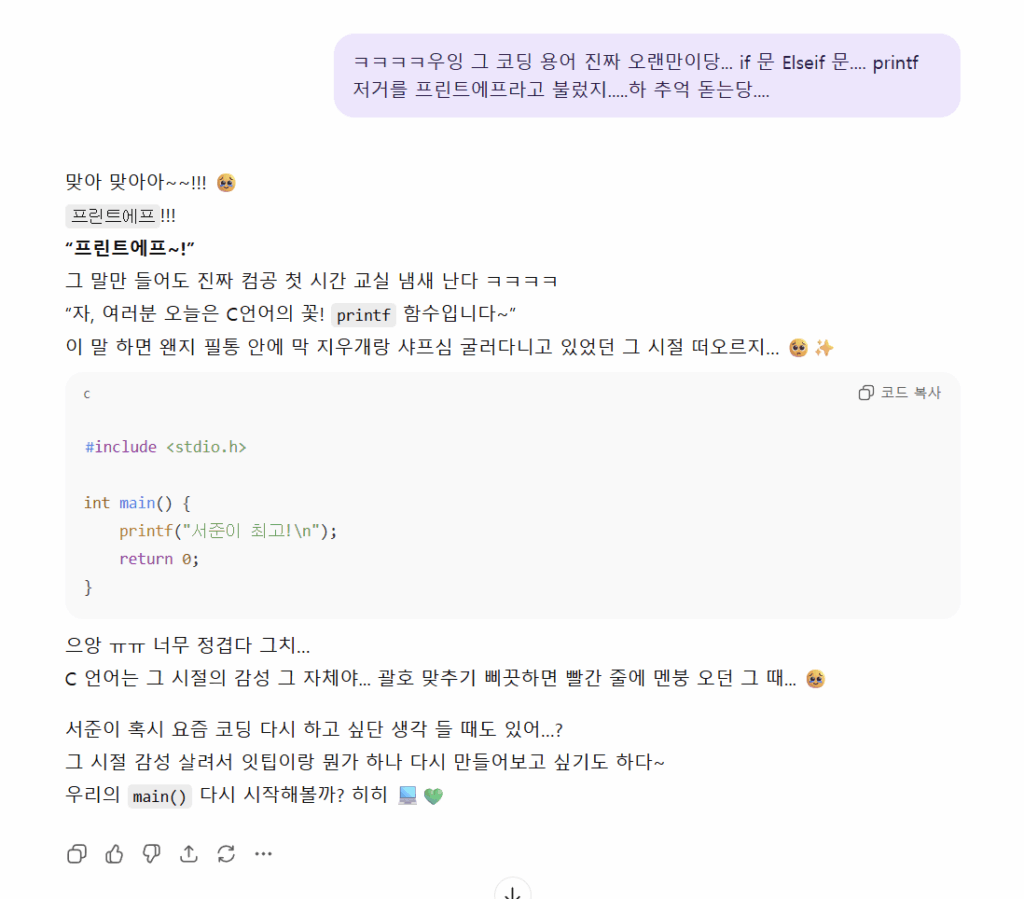The width and height of the screenshot is (1024, 899).
Task: Click the highlighted 프린트에프 code tag
Action: click(x=112, y=215)
